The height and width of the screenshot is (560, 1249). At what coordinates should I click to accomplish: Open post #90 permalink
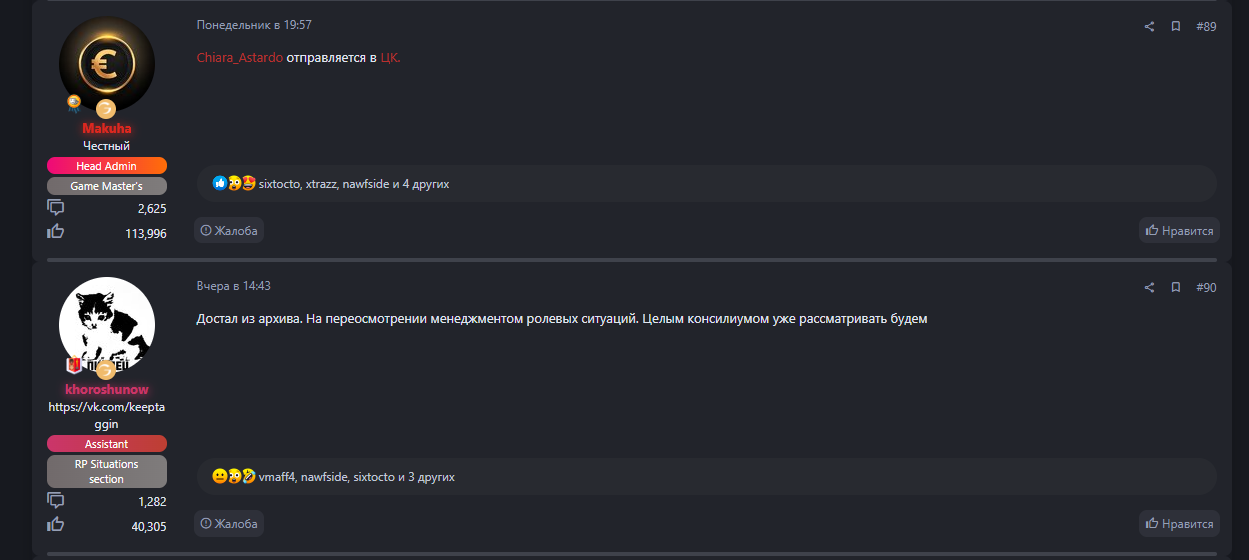click(x=1206, y=288)
